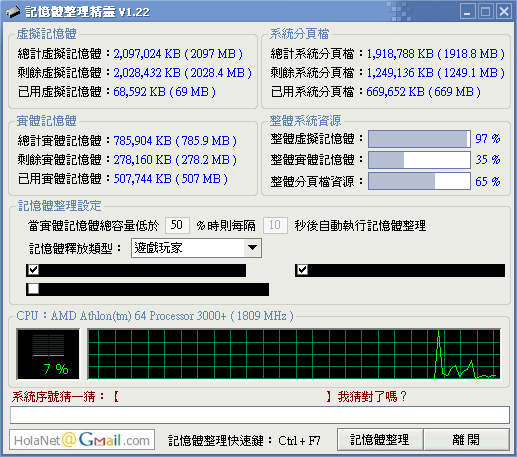Click the threshold field showing 50

[177, 225]
